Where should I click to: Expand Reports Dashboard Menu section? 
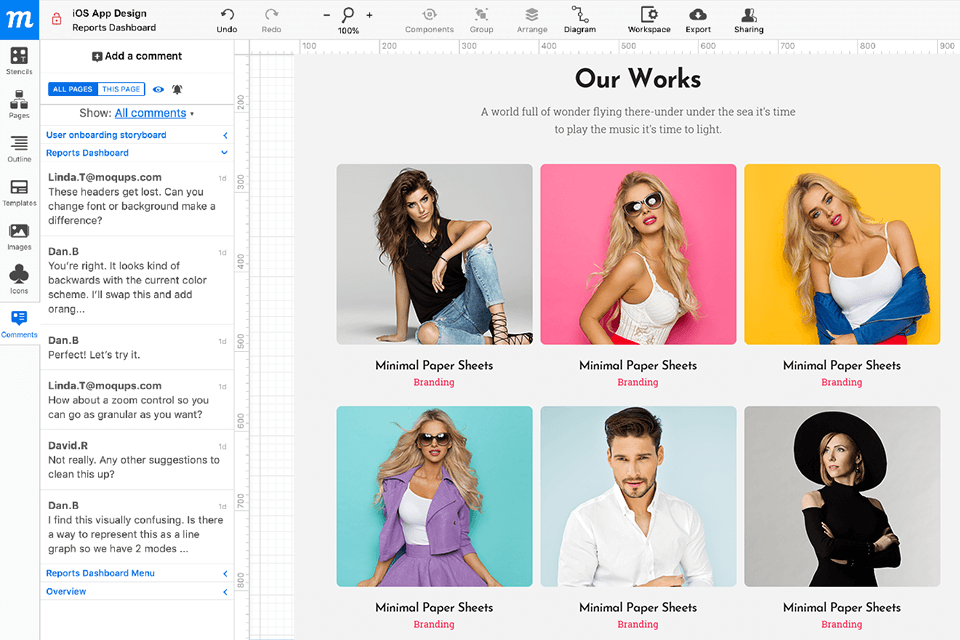[x=137, y=573]
